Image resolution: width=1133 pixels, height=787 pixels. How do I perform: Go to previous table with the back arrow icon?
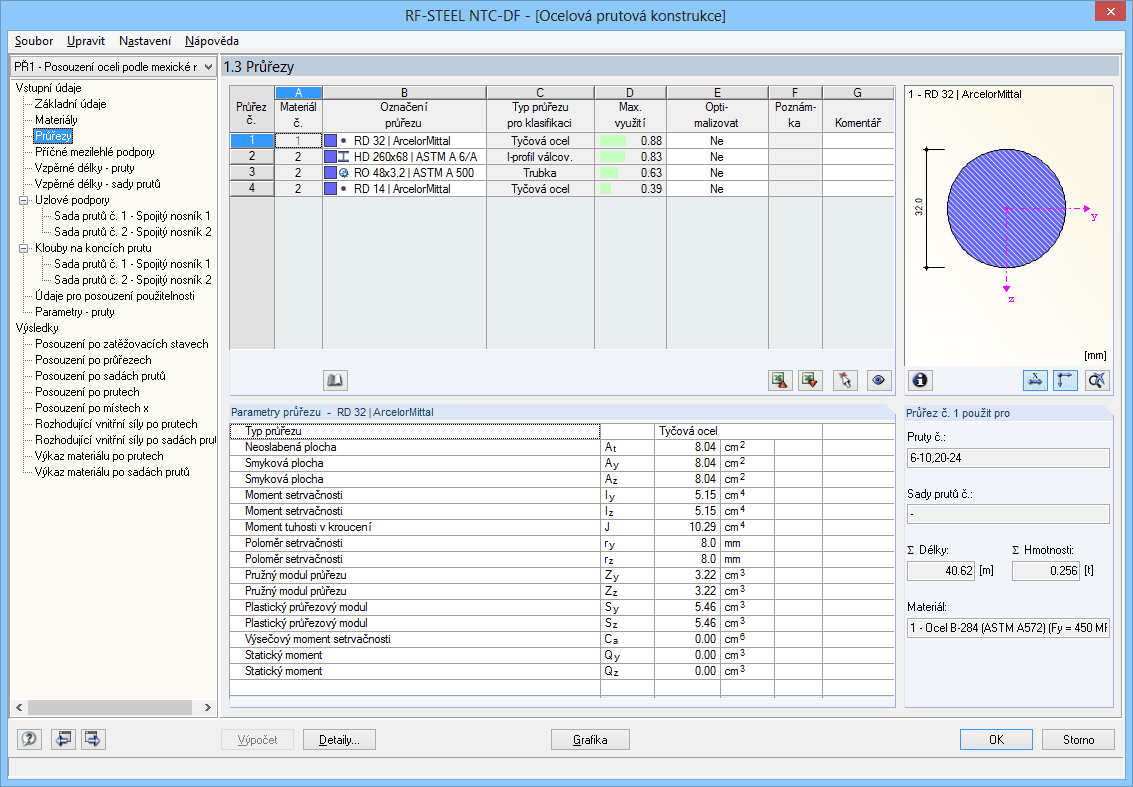(x=64, y=739)
